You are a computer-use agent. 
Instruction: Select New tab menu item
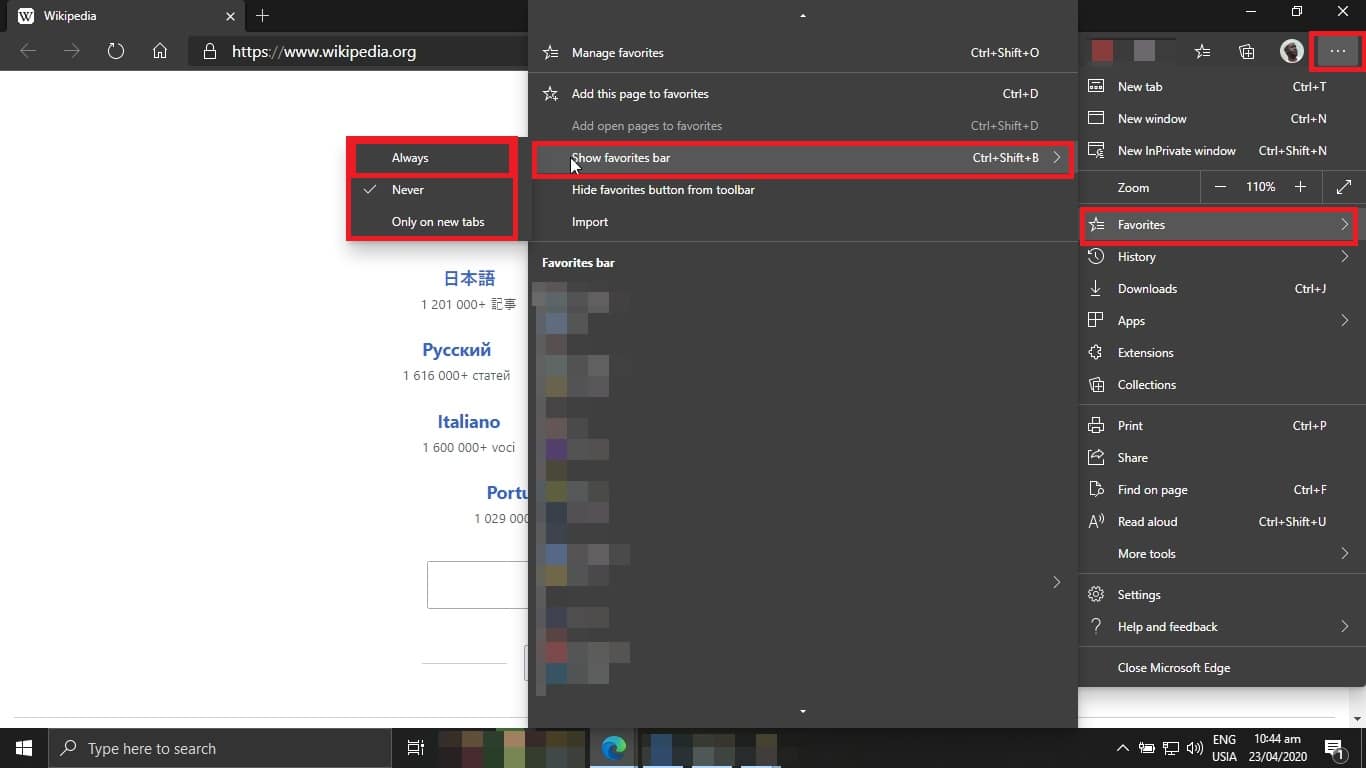pyautogui.click(x=1222, y=87)
